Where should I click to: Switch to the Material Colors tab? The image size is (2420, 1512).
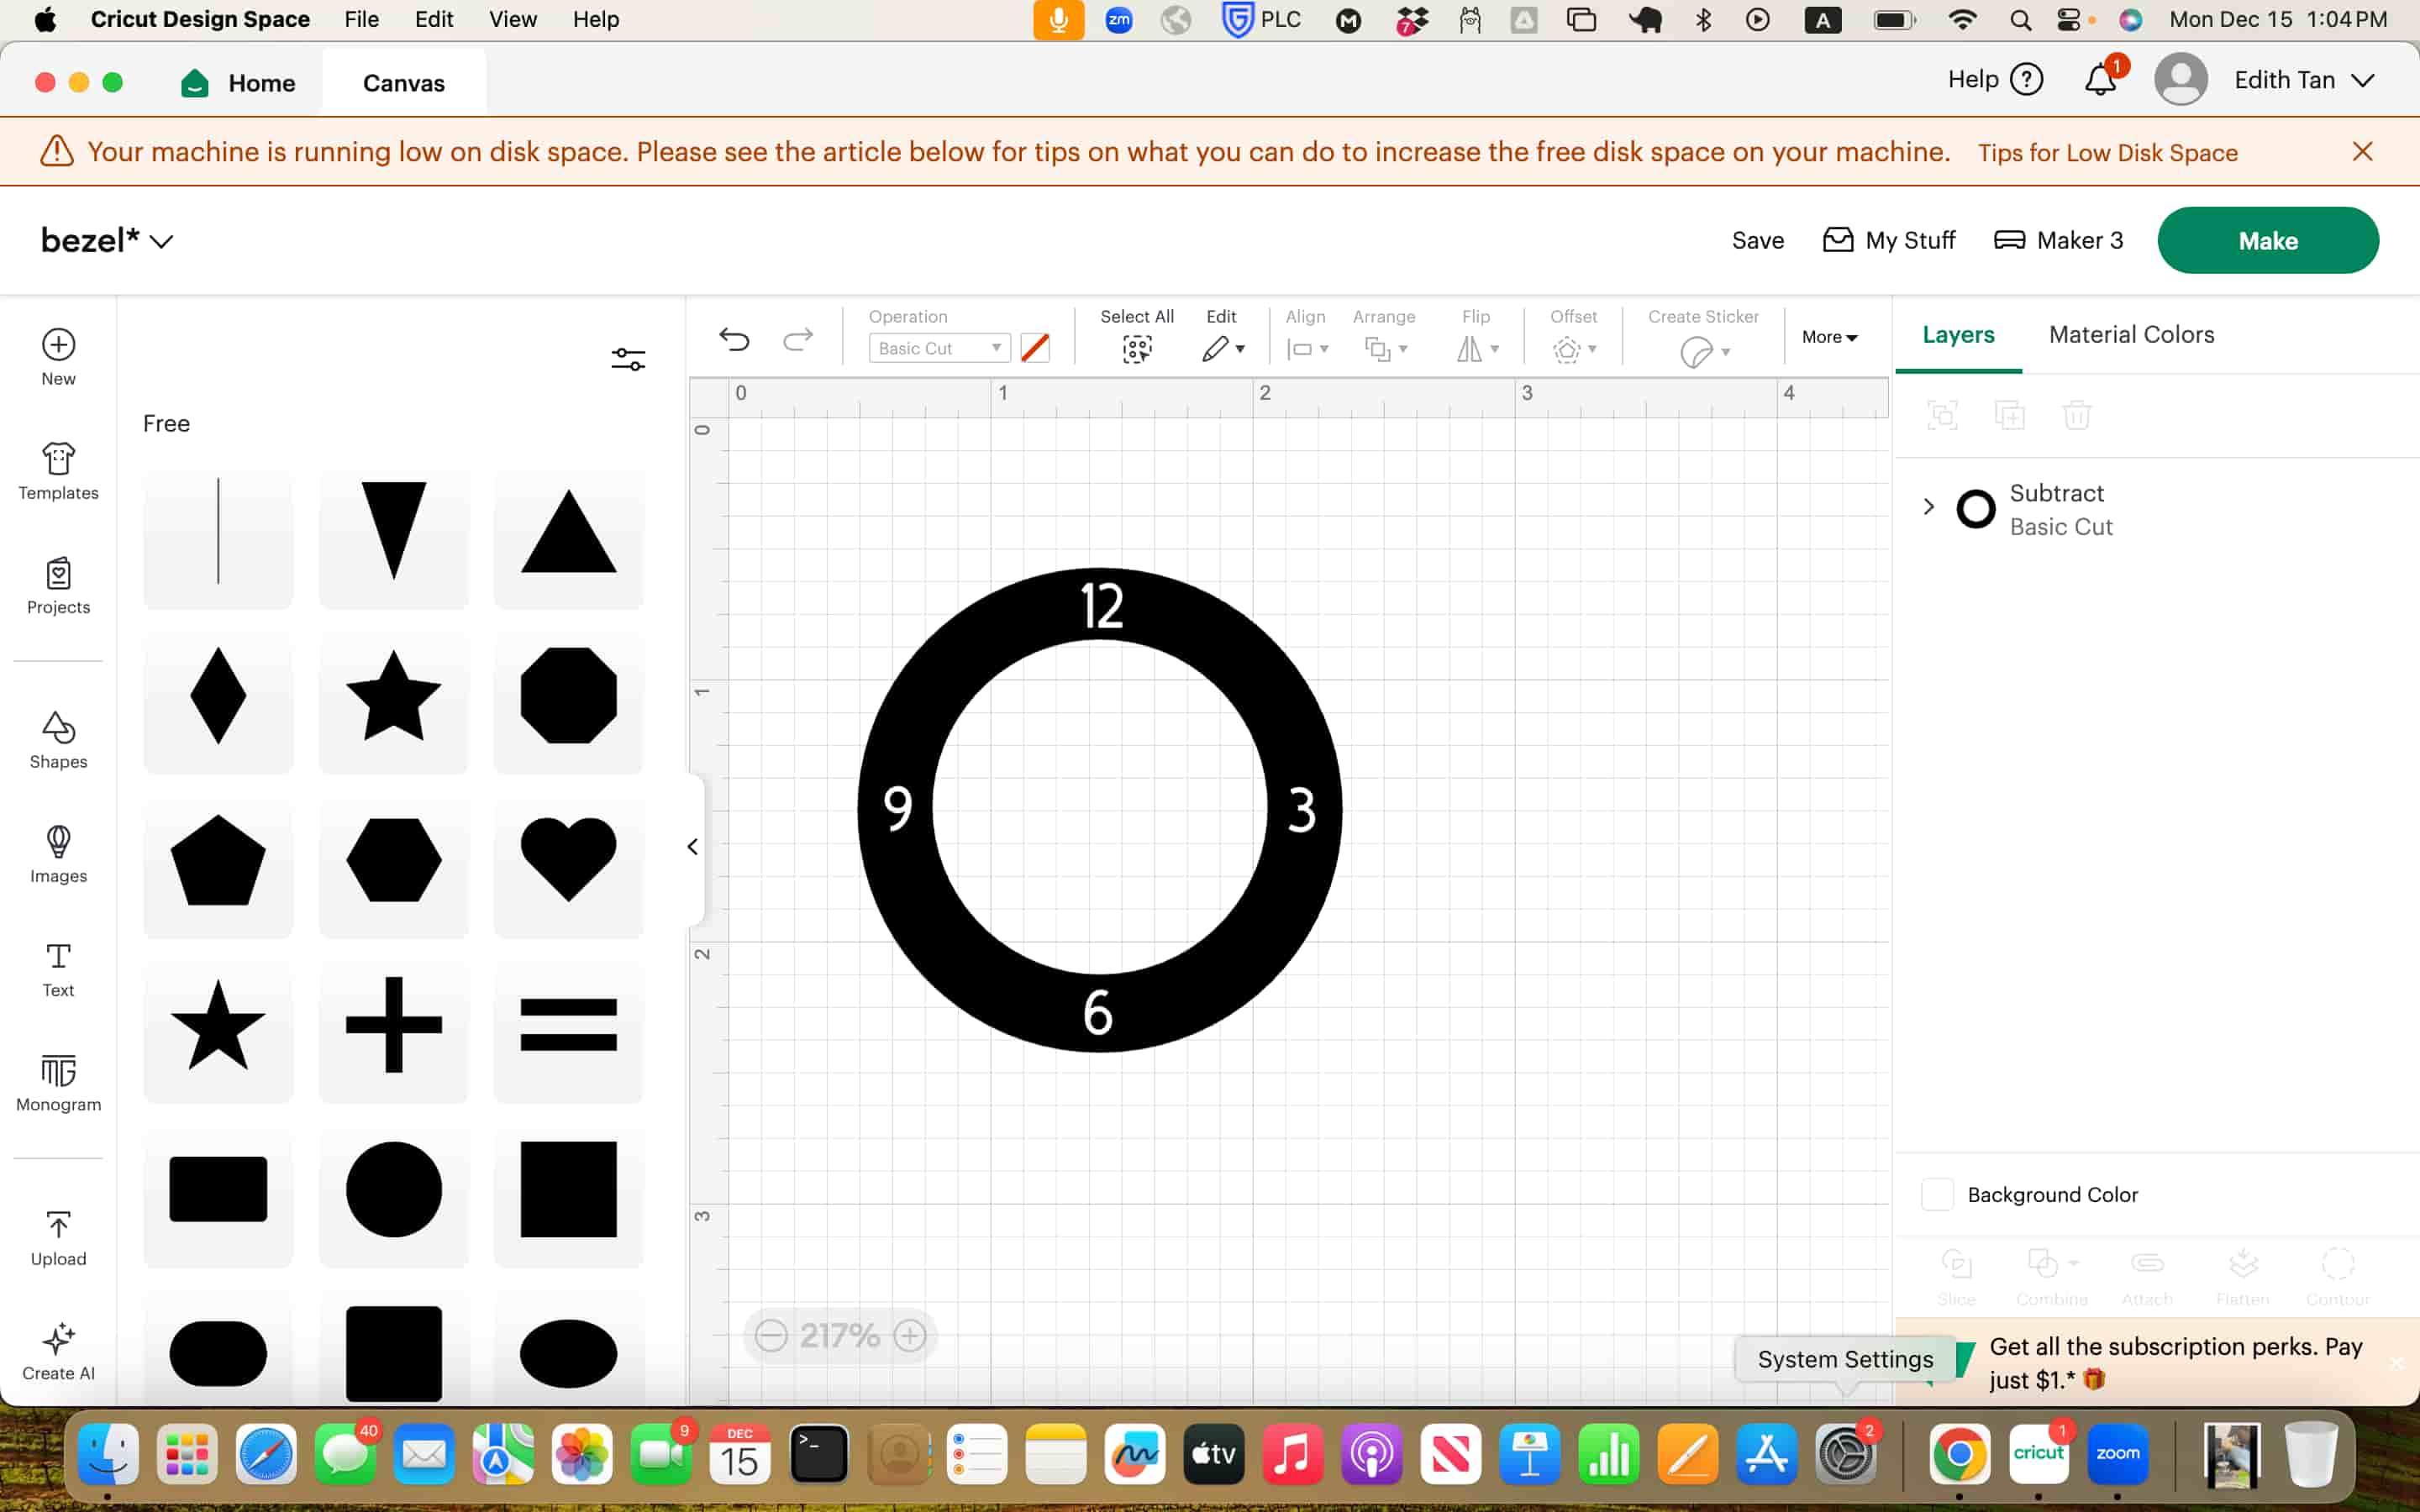tap(2130, 335)
